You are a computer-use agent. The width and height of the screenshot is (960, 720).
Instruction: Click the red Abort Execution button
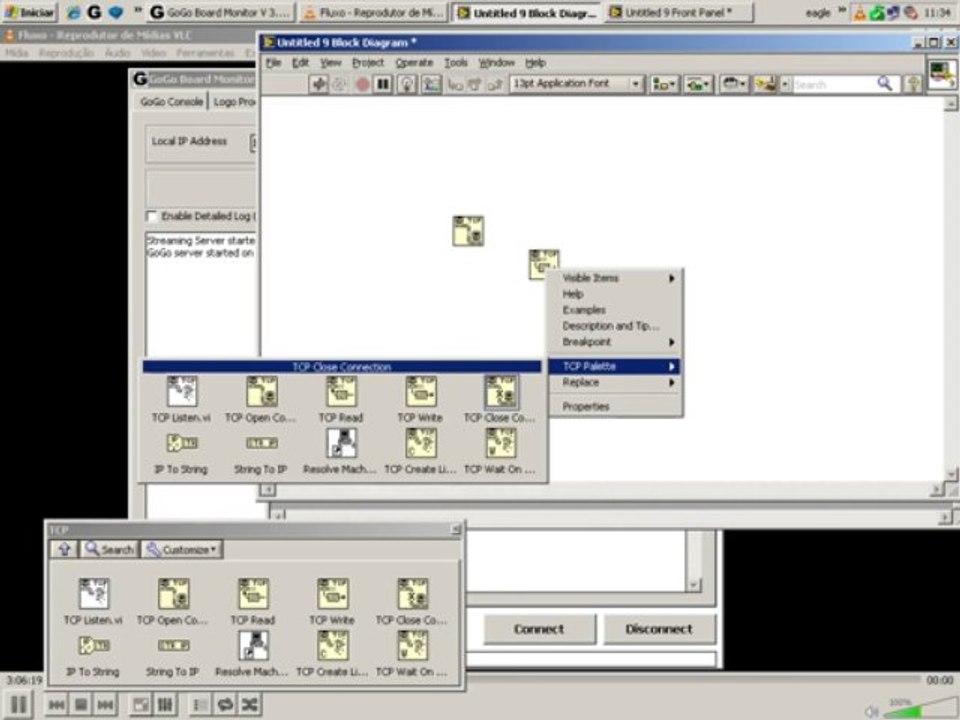[x=362, y=84]
